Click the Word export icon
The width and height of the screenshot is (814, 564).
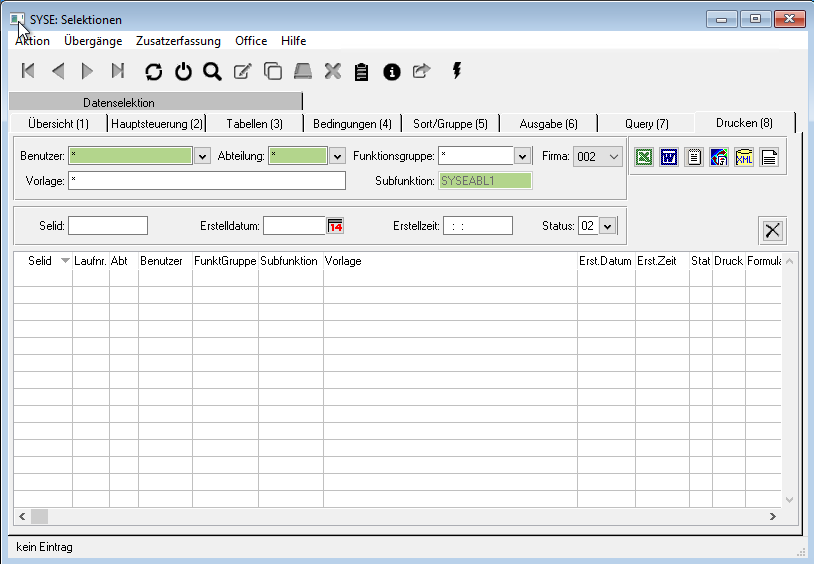click(669, 157)
